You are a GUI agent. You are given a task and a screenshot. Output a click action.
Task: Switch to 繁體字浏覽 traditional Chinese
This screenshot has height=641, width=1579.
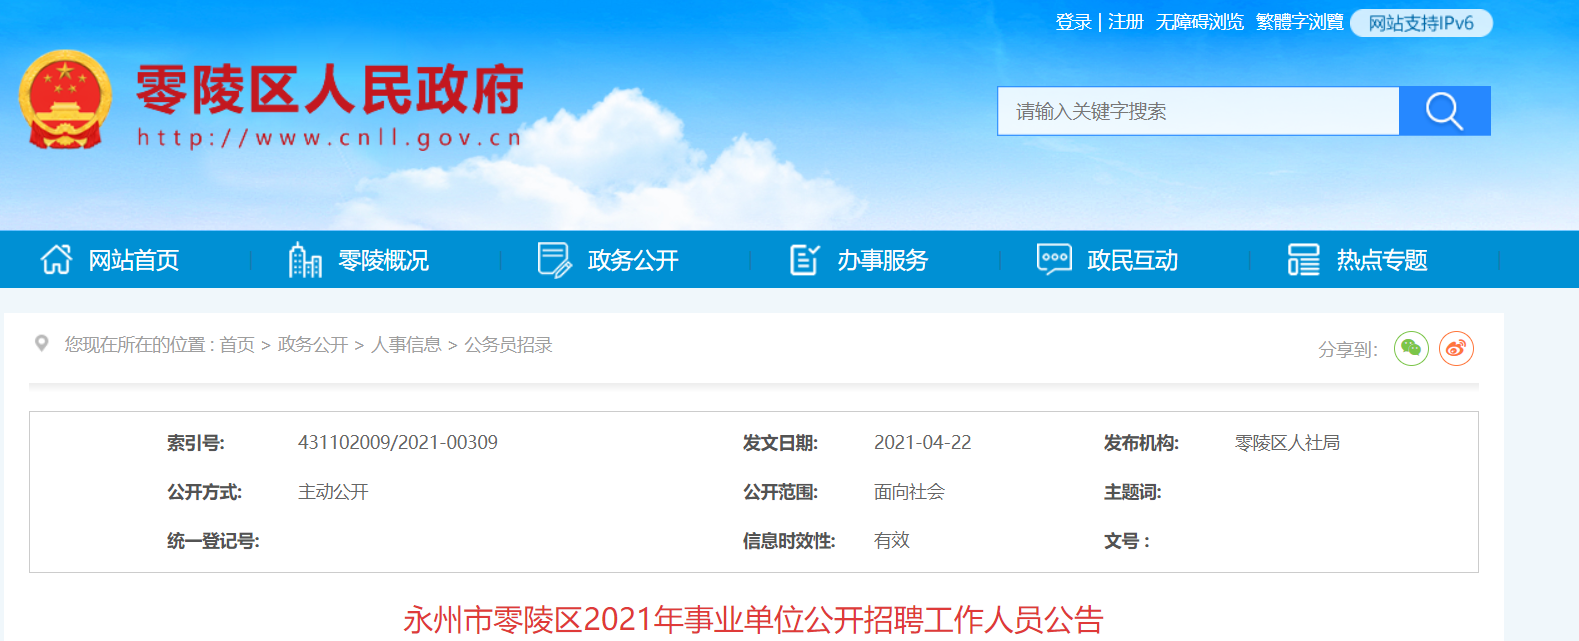pos(1299,22)
